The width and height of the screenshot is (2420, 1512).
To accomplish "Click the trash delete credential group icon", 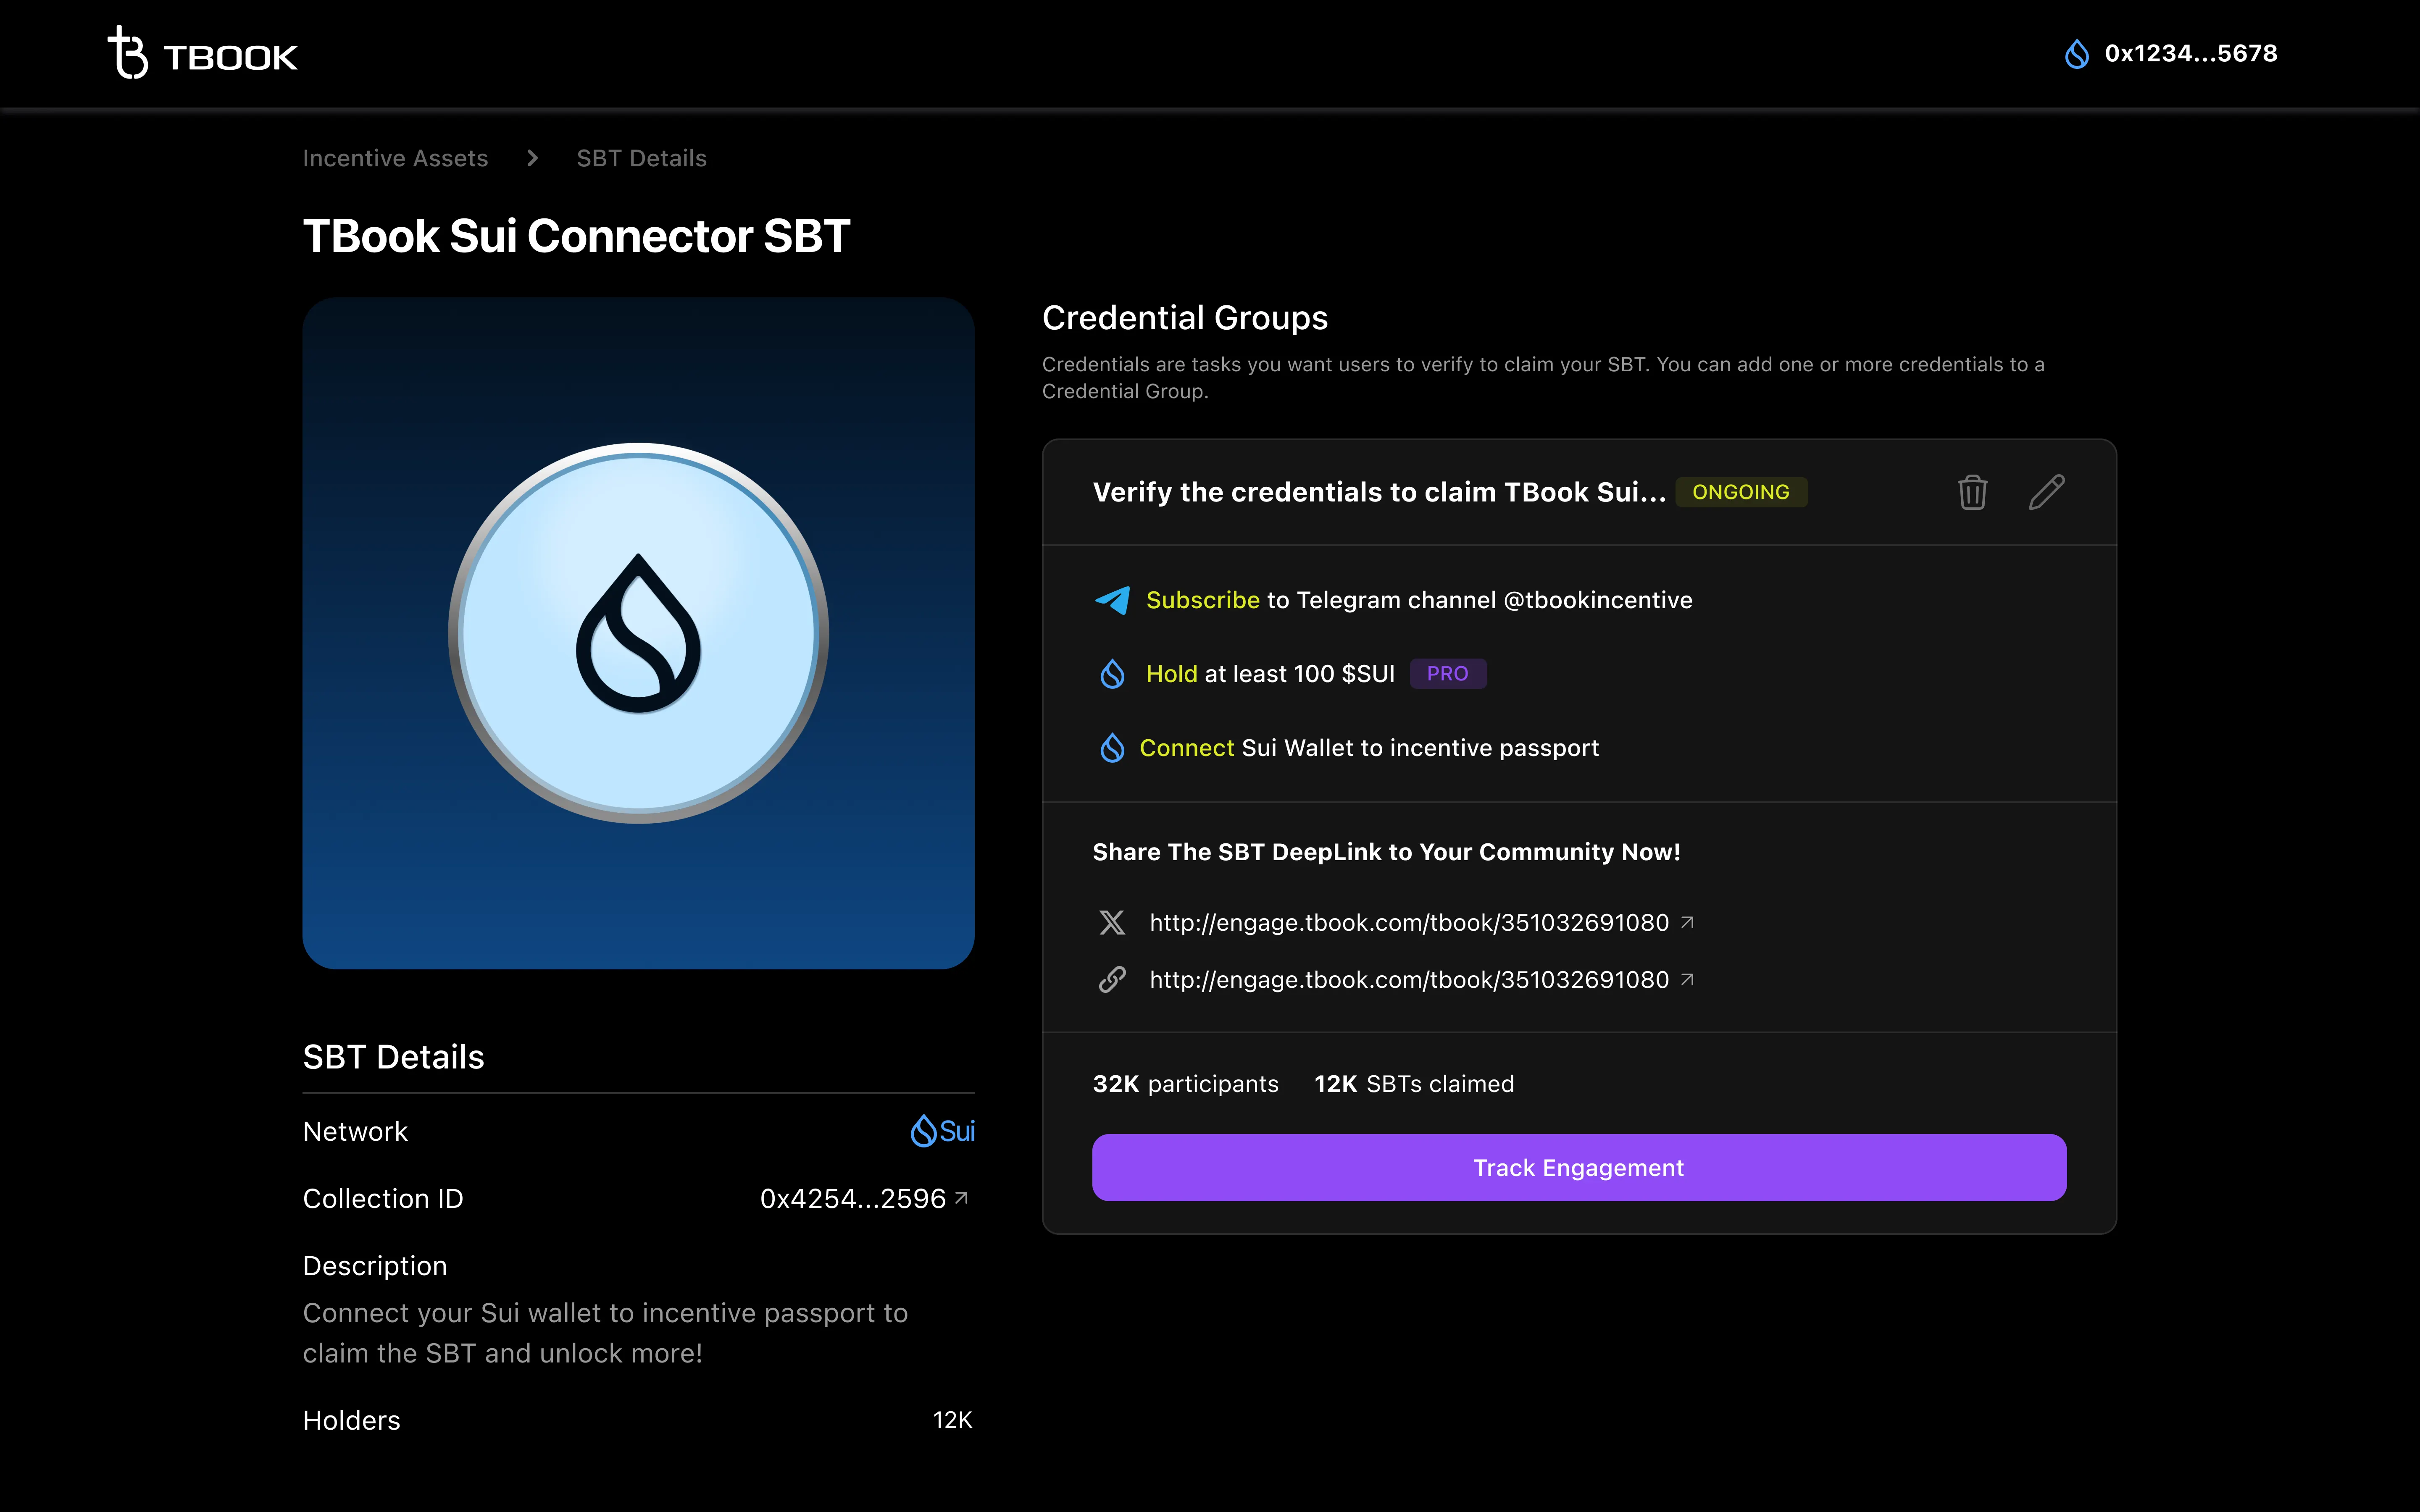I will [x=1972, y=492].
